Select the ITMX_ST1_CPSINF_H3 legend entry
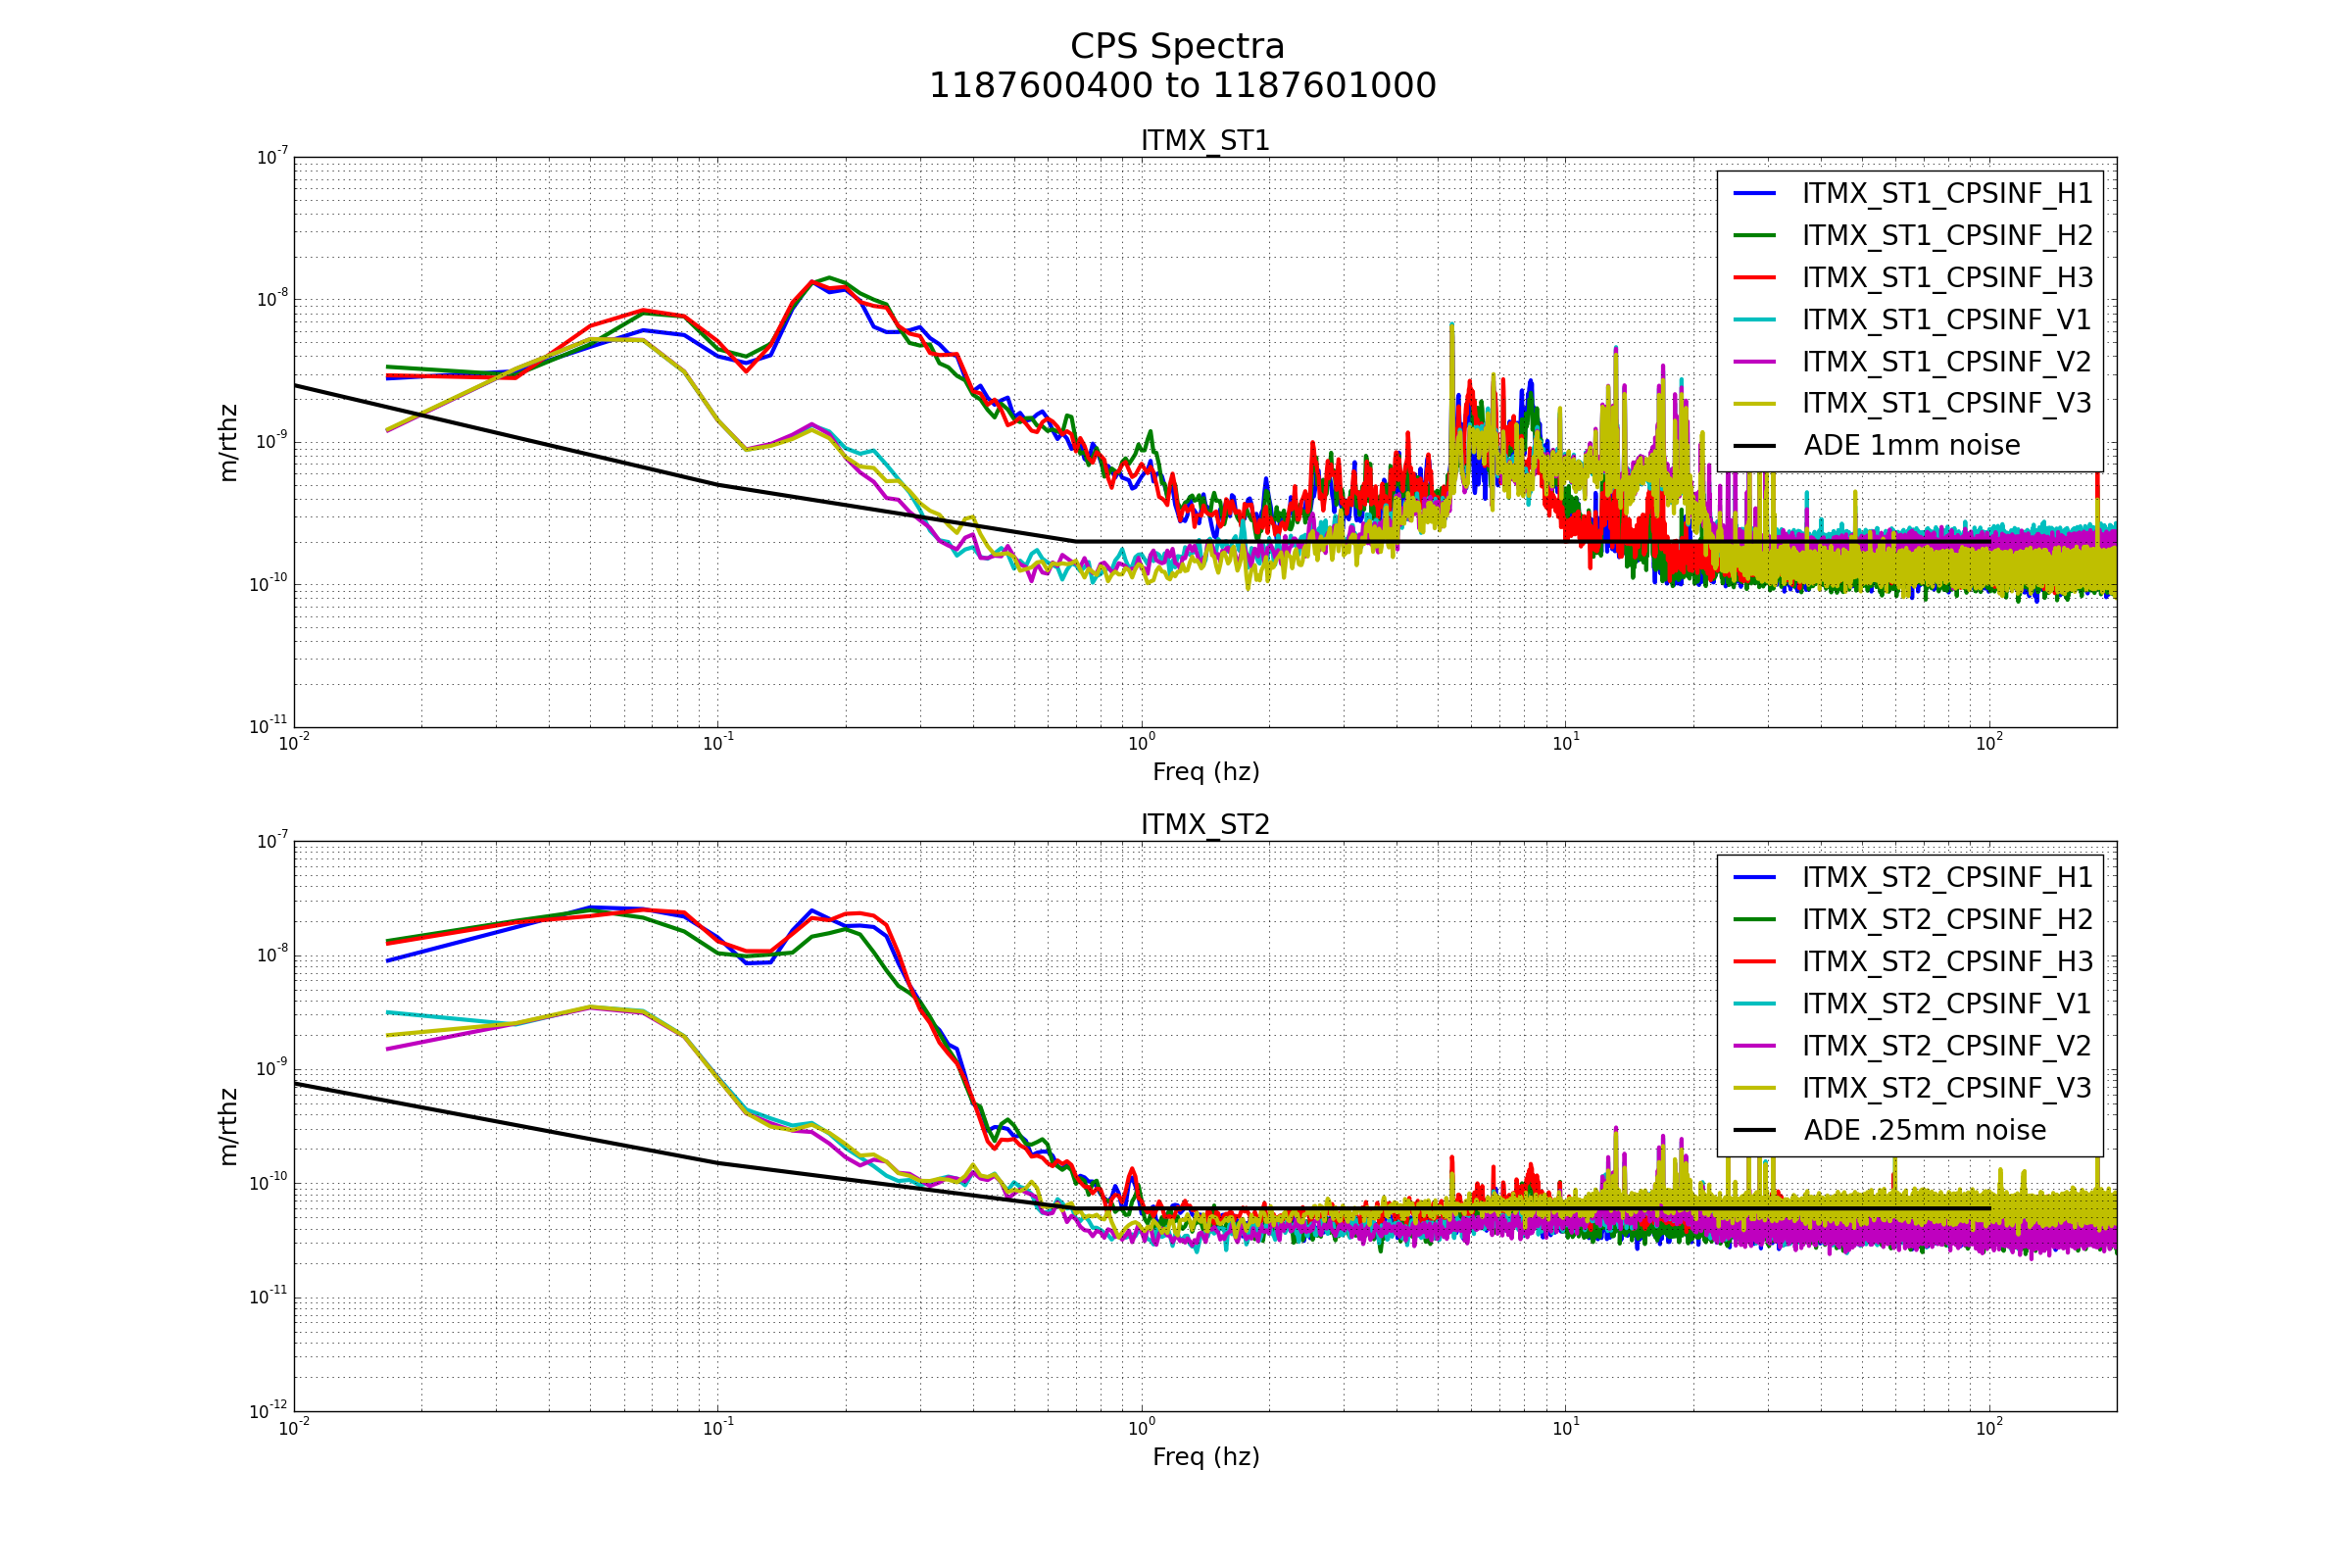Image resolution: width=2352 pixels, height=1568 pixels. click(x=1946, y=277)
